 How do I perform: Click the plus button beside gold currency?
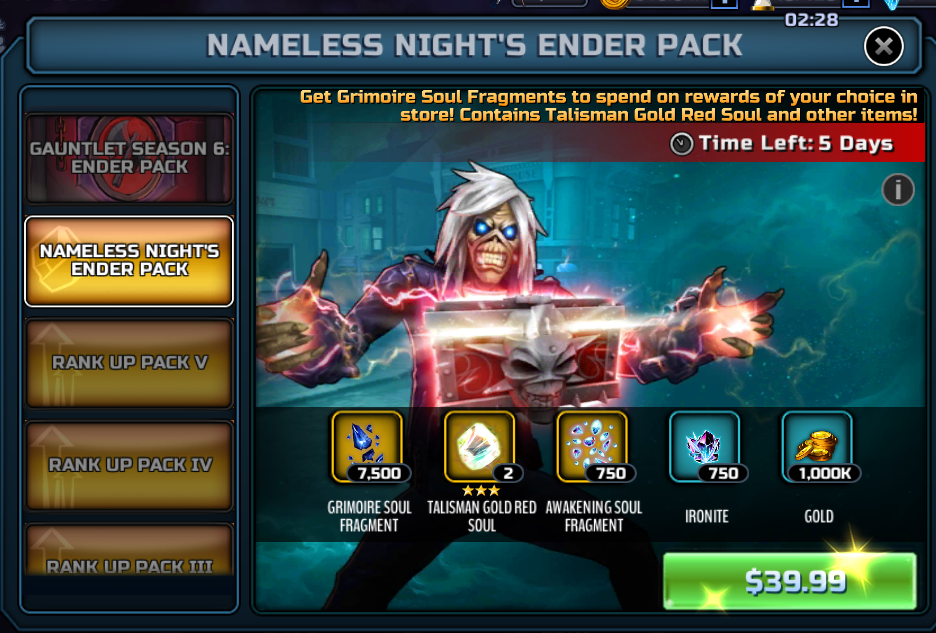[723, 3]
